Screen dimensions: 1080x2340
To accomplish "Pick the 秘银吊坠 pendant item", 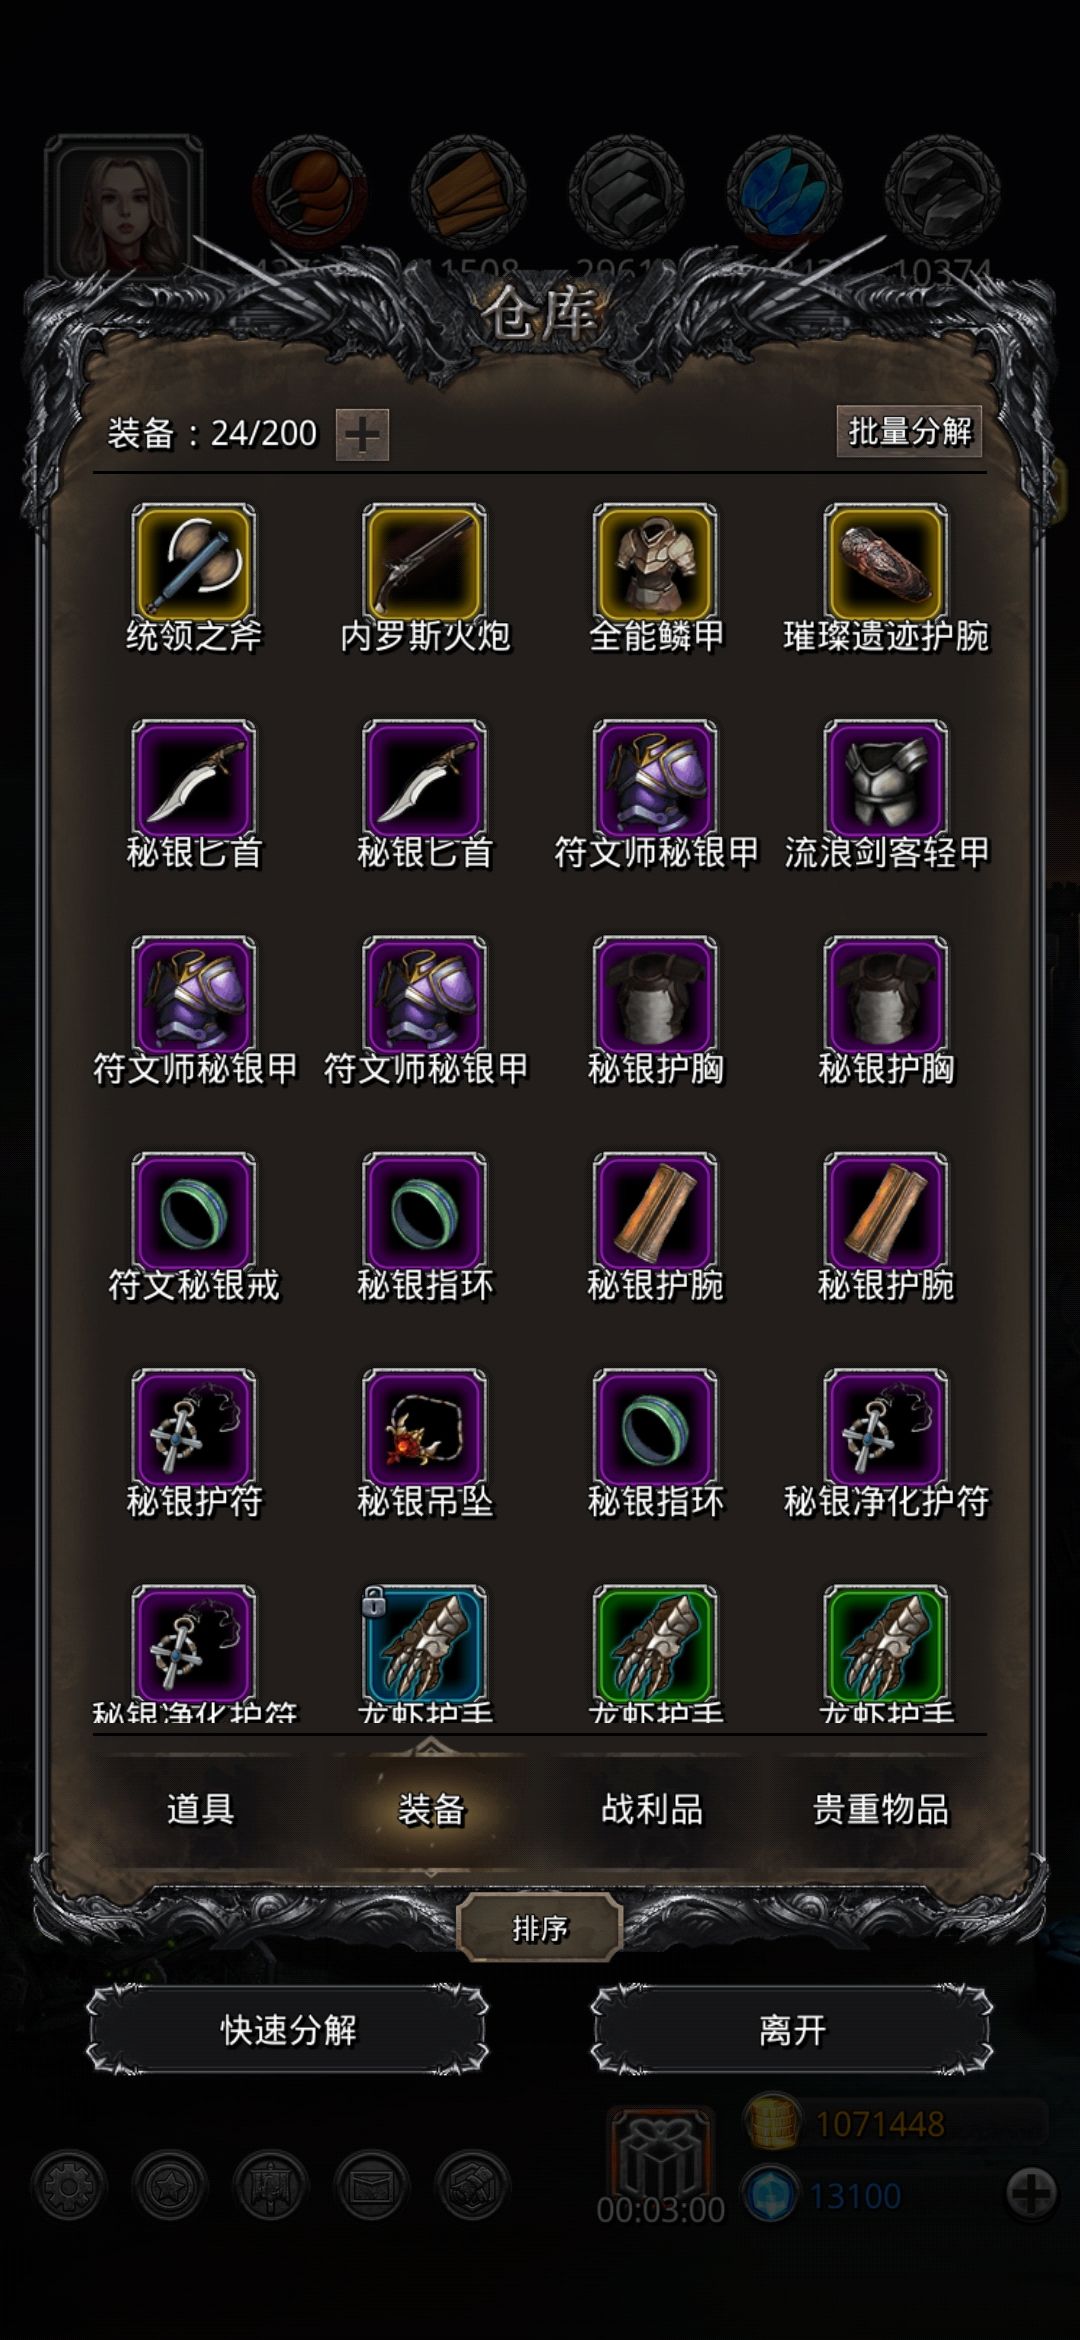I will [x=424, y=1430].
